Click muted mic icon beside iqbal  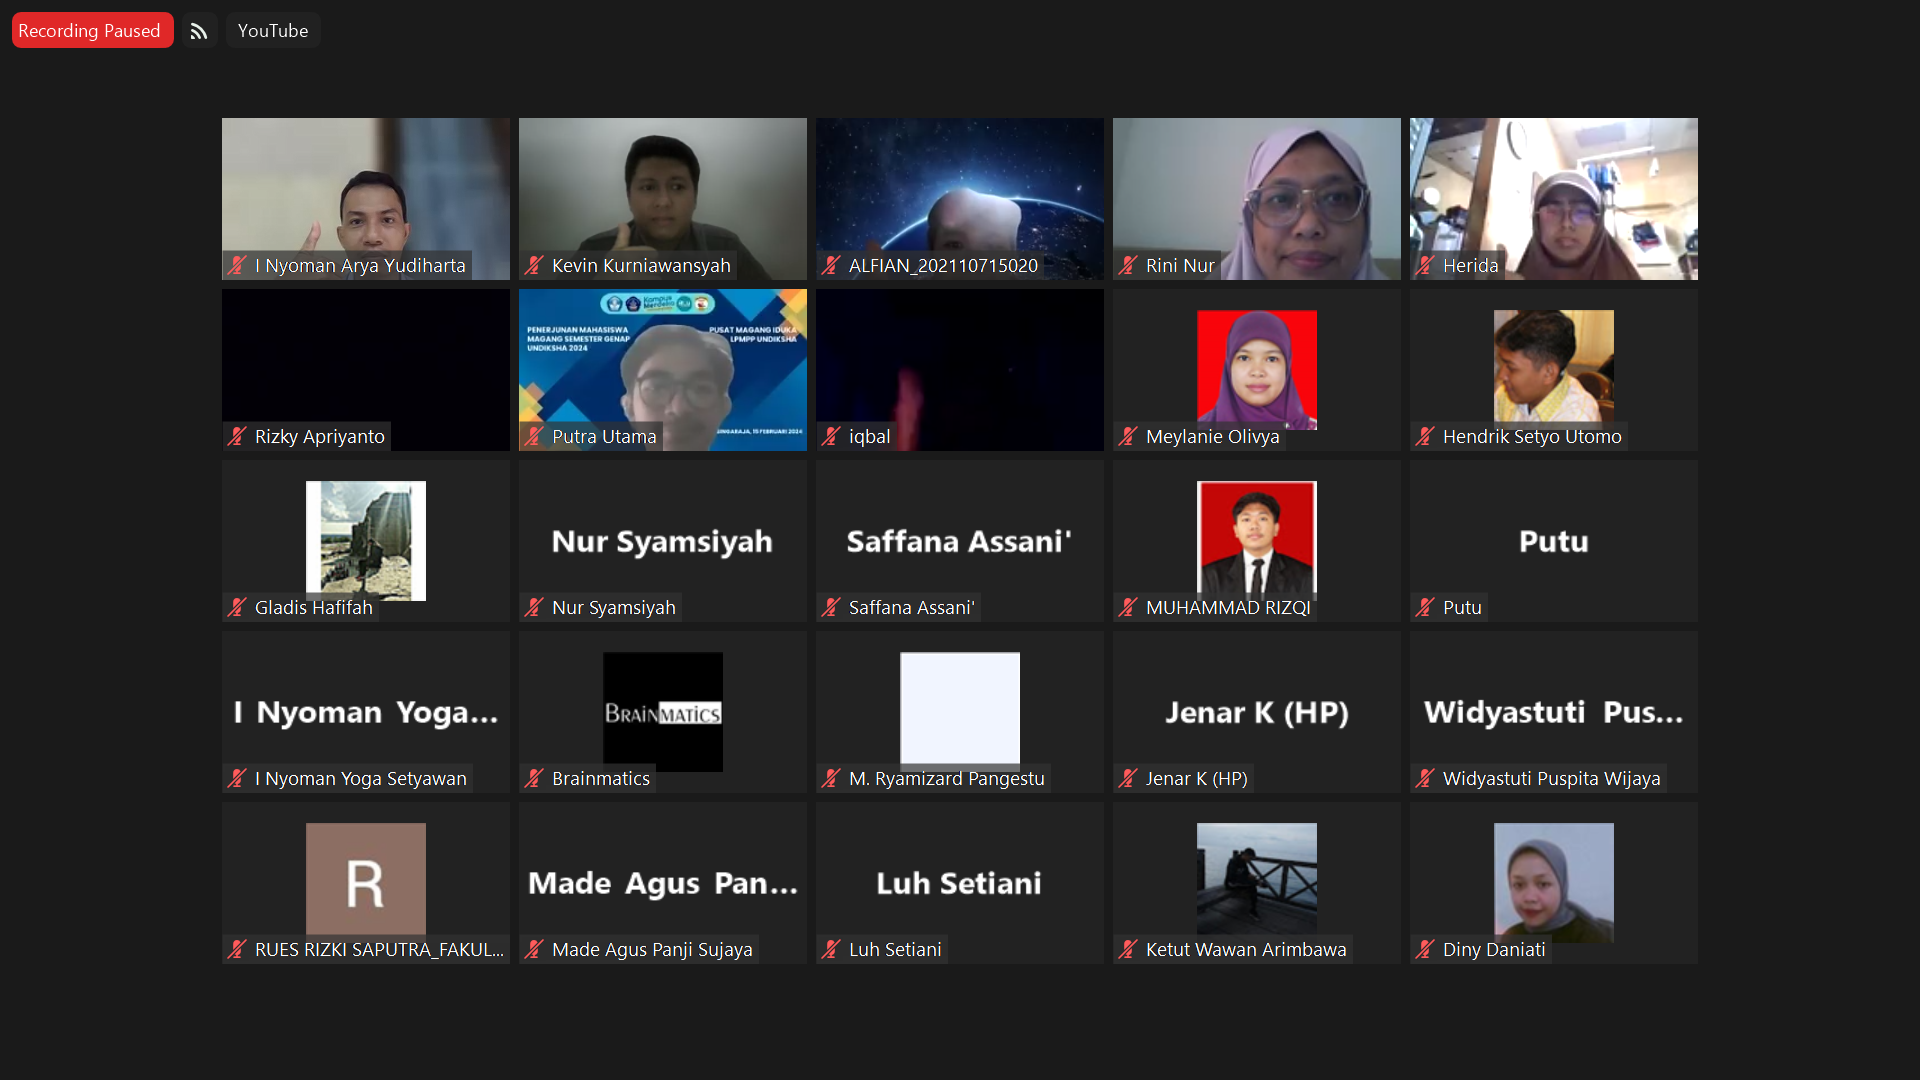(x=831, y=437)
